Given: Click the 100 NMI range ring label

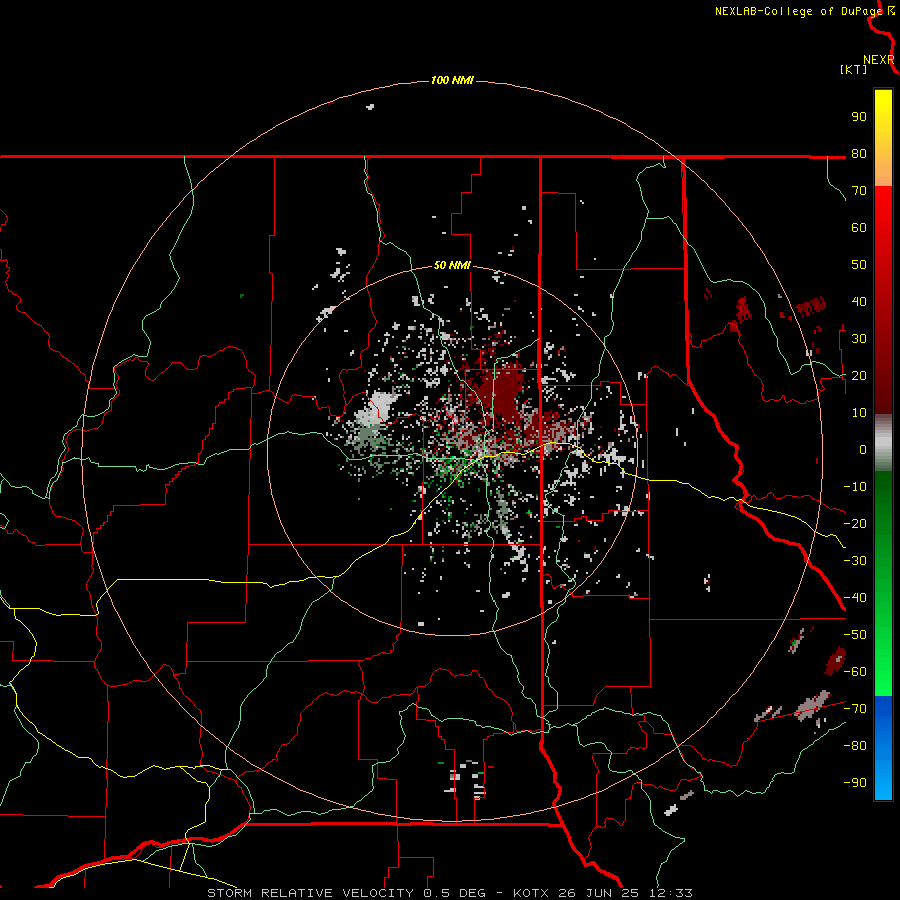Looking at the screenshot, I should pos(452,80).
